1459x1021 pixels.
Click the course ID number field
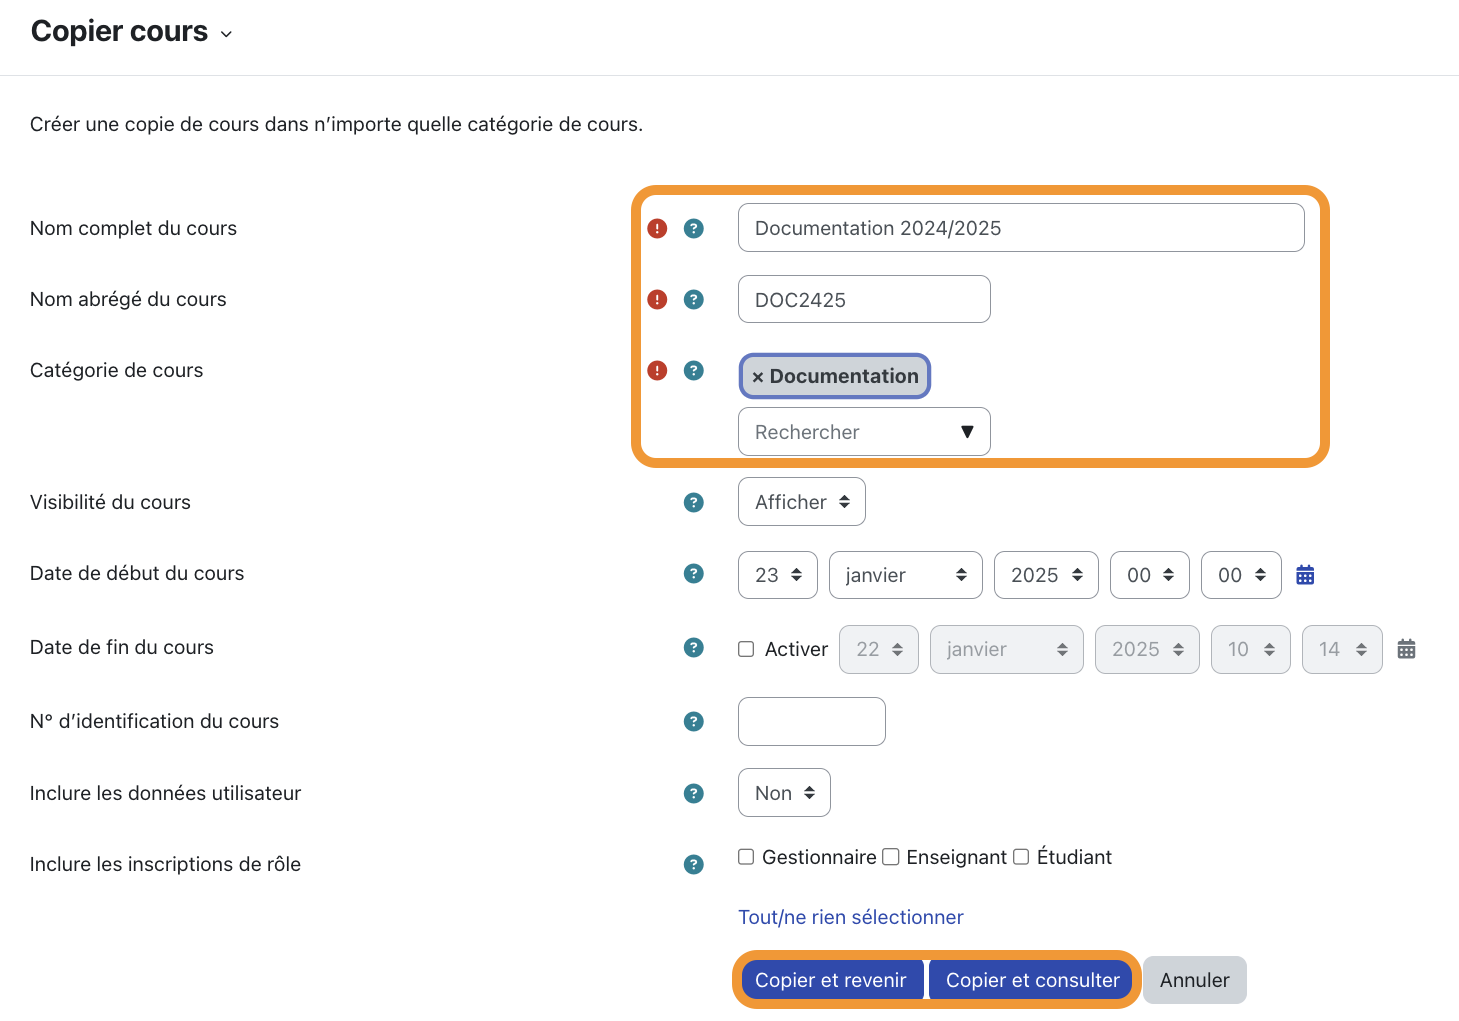point(812,721)
